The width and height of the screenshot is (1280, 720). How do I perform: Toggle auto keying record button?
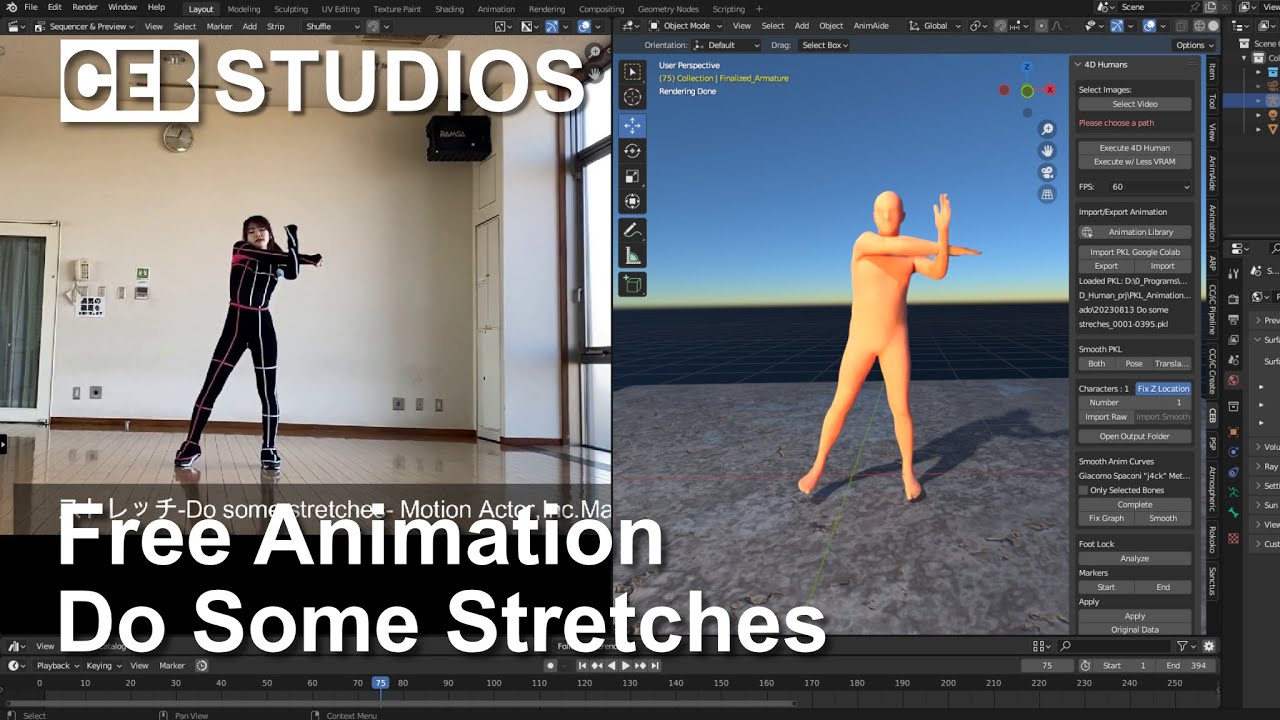coord(550,666)
